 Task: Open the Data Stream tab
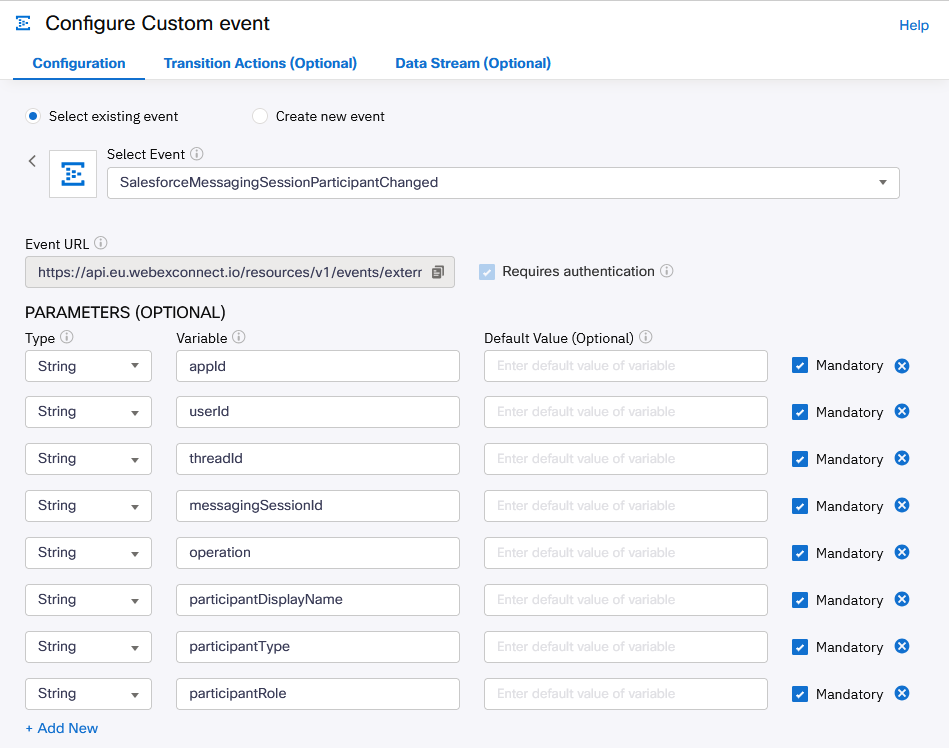(x=472, y=63)
